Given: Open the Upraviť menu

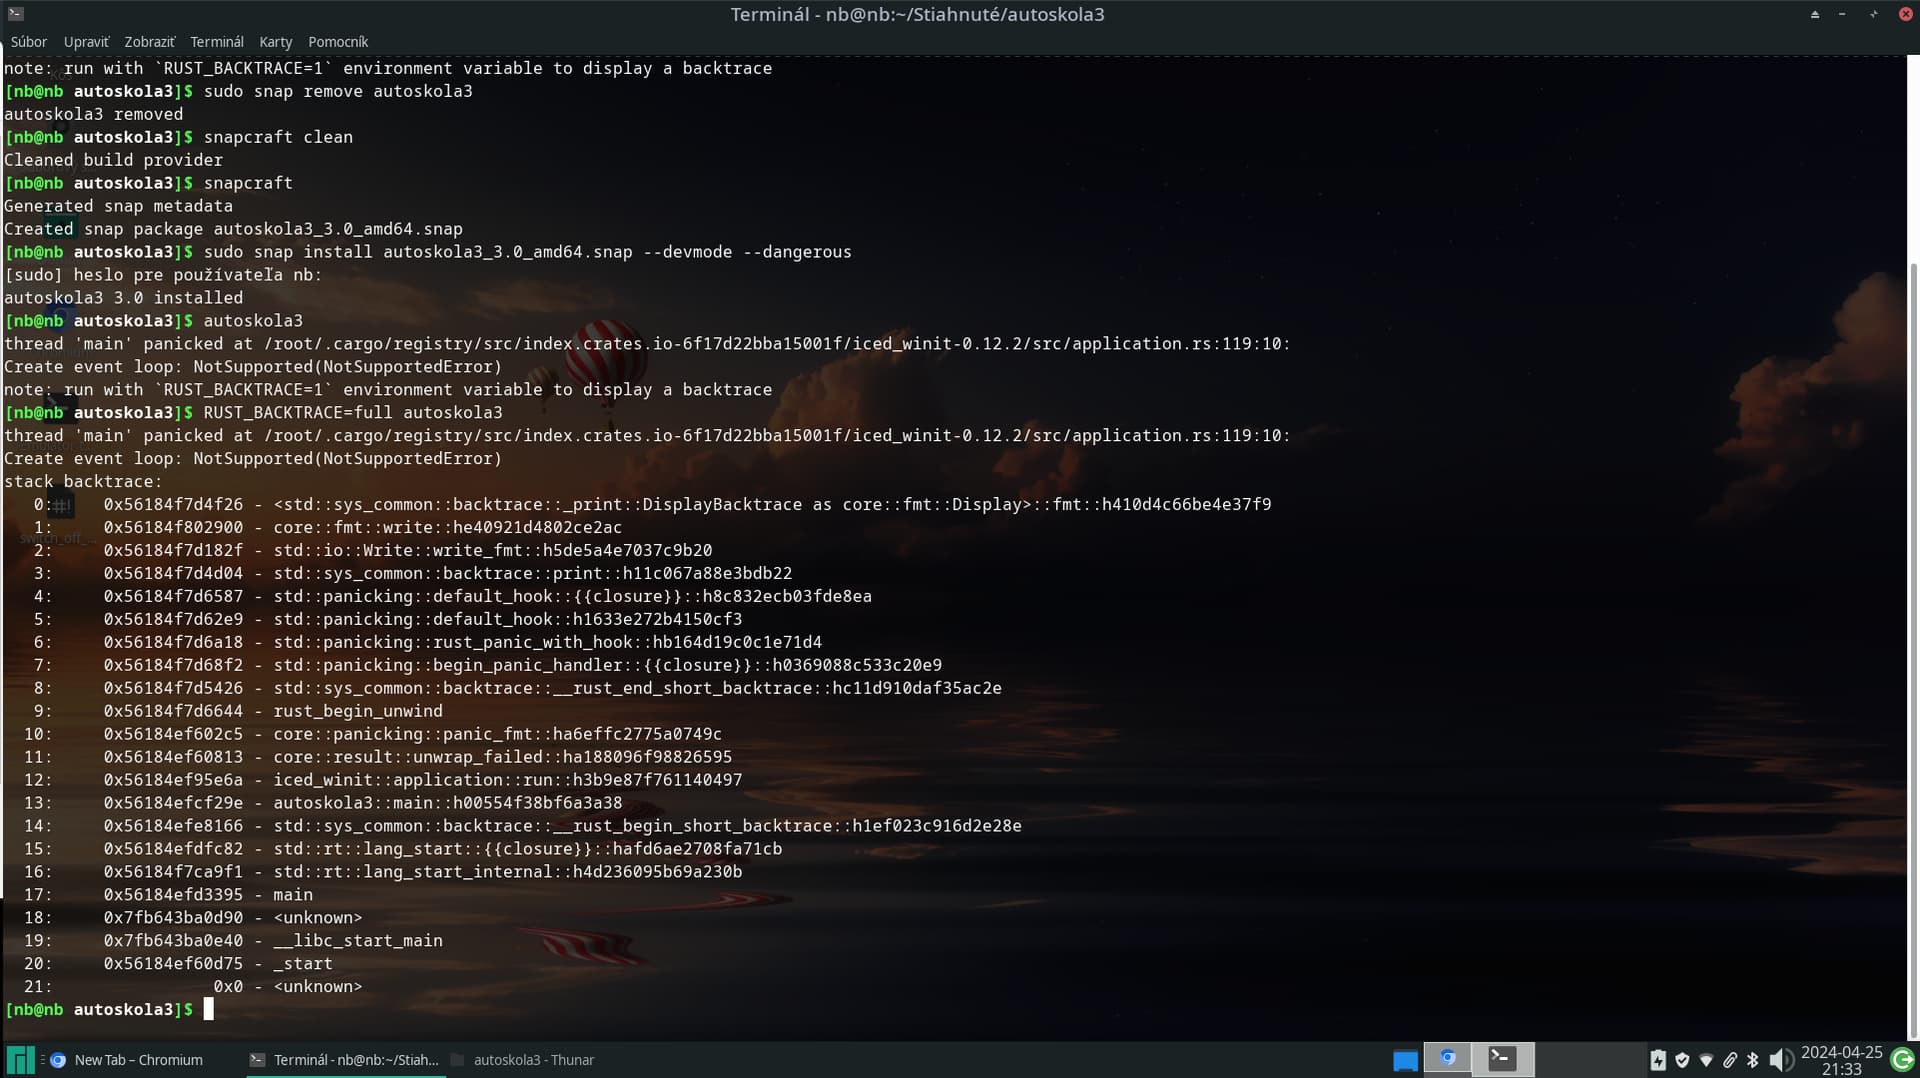Looking at the screenshot, I should point(86,42).
